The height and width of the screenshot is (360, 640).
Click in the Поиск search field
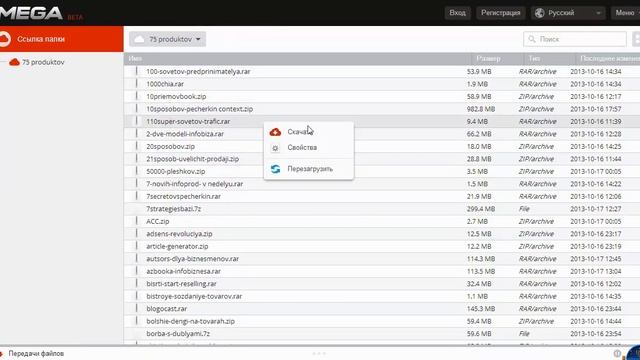click(x=575, y=39)
